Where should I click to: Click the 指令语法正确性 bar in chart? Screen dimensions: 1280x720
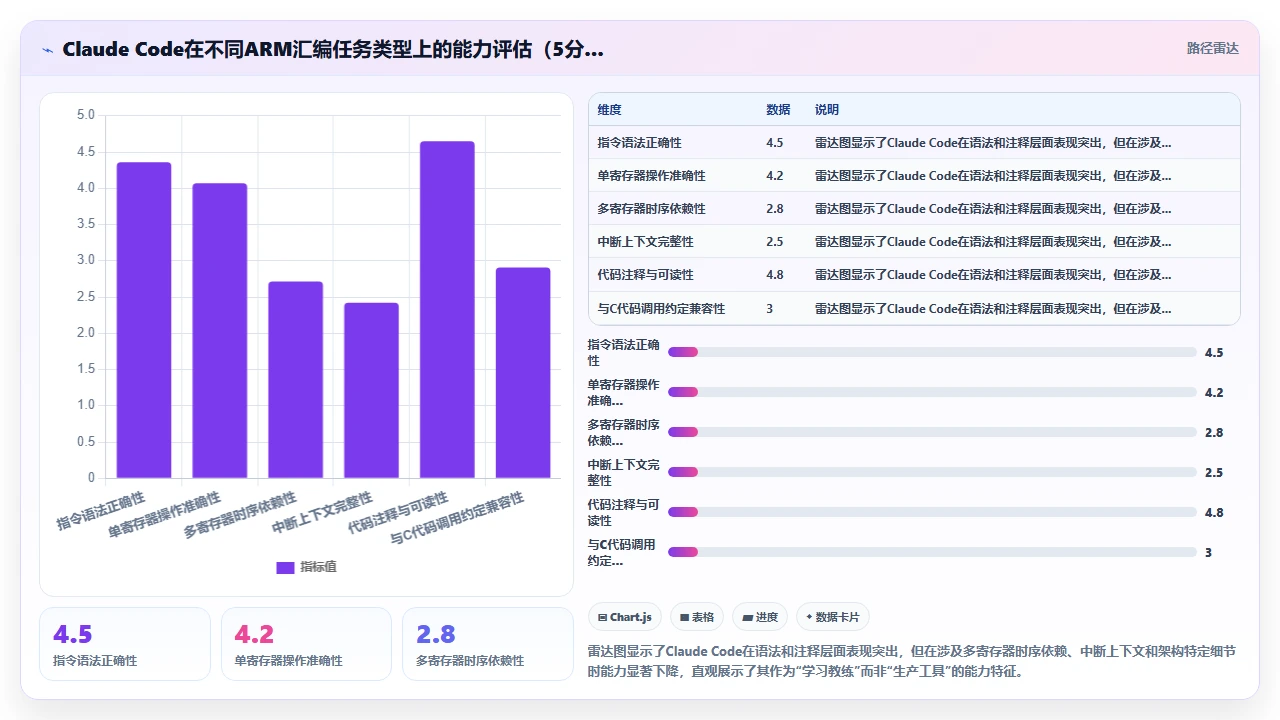click(x=144, y=320)
